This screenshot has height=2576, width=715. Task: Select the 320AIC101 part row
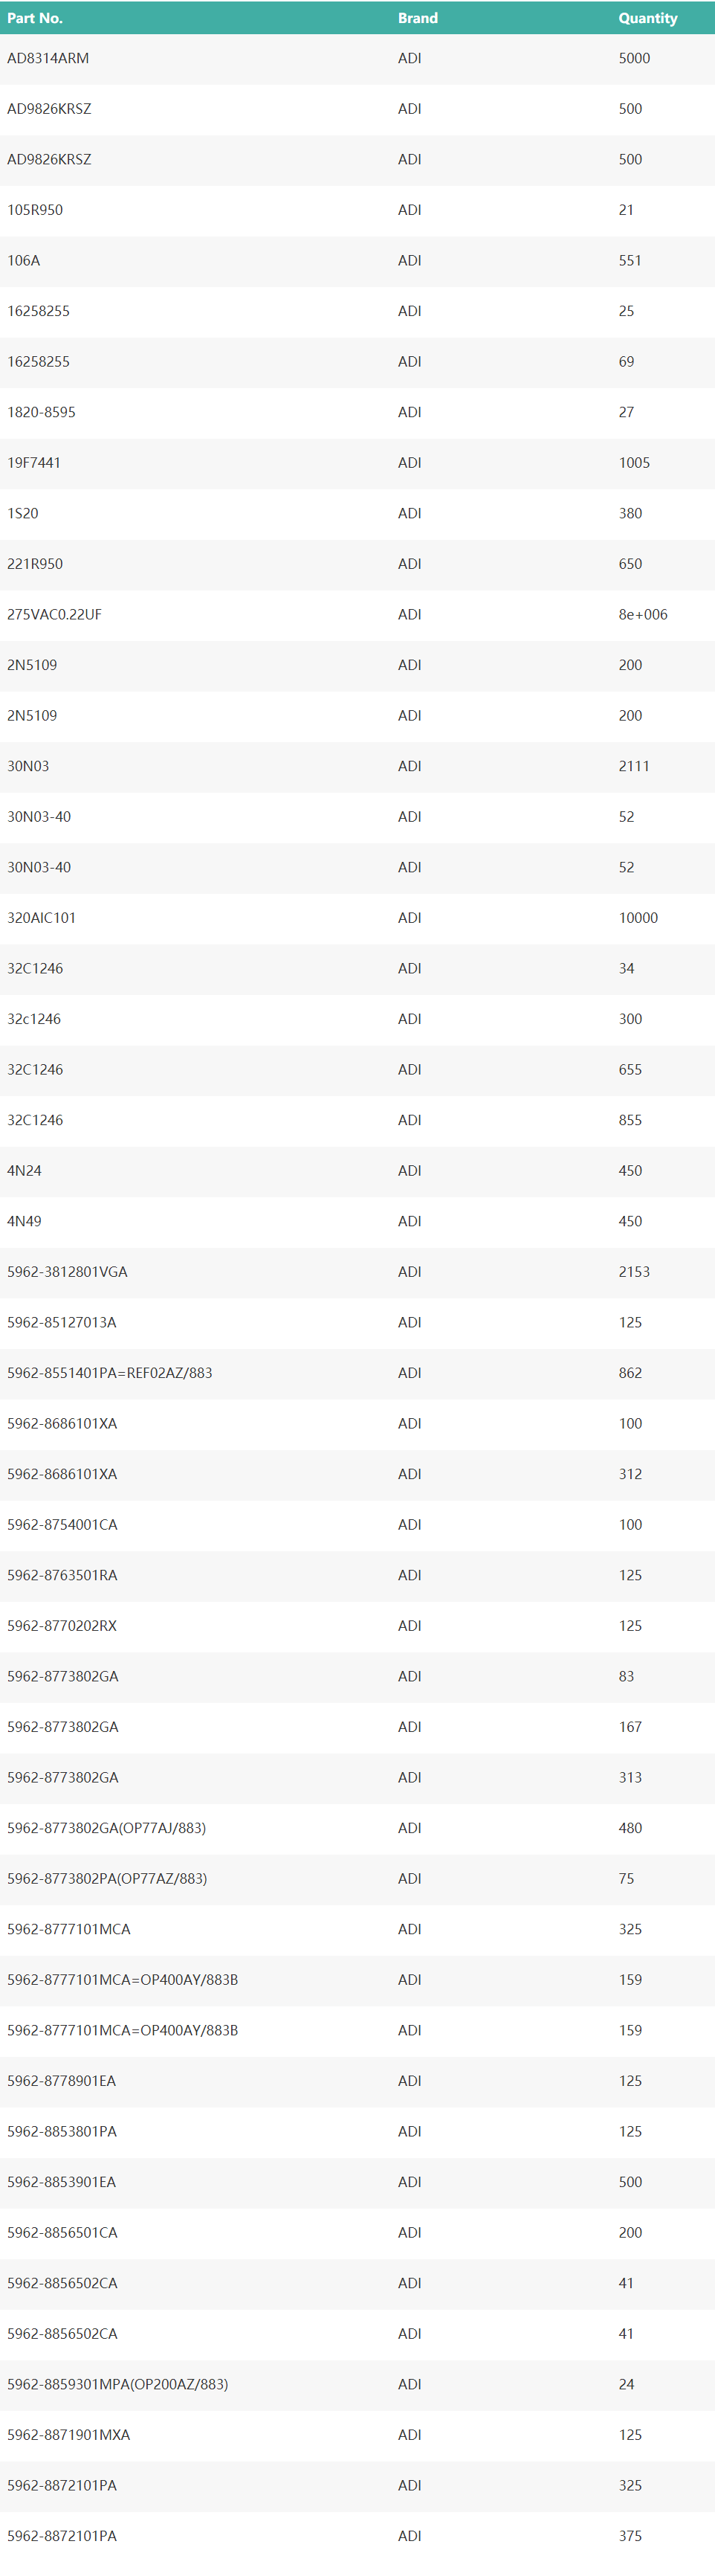point(41,917)
